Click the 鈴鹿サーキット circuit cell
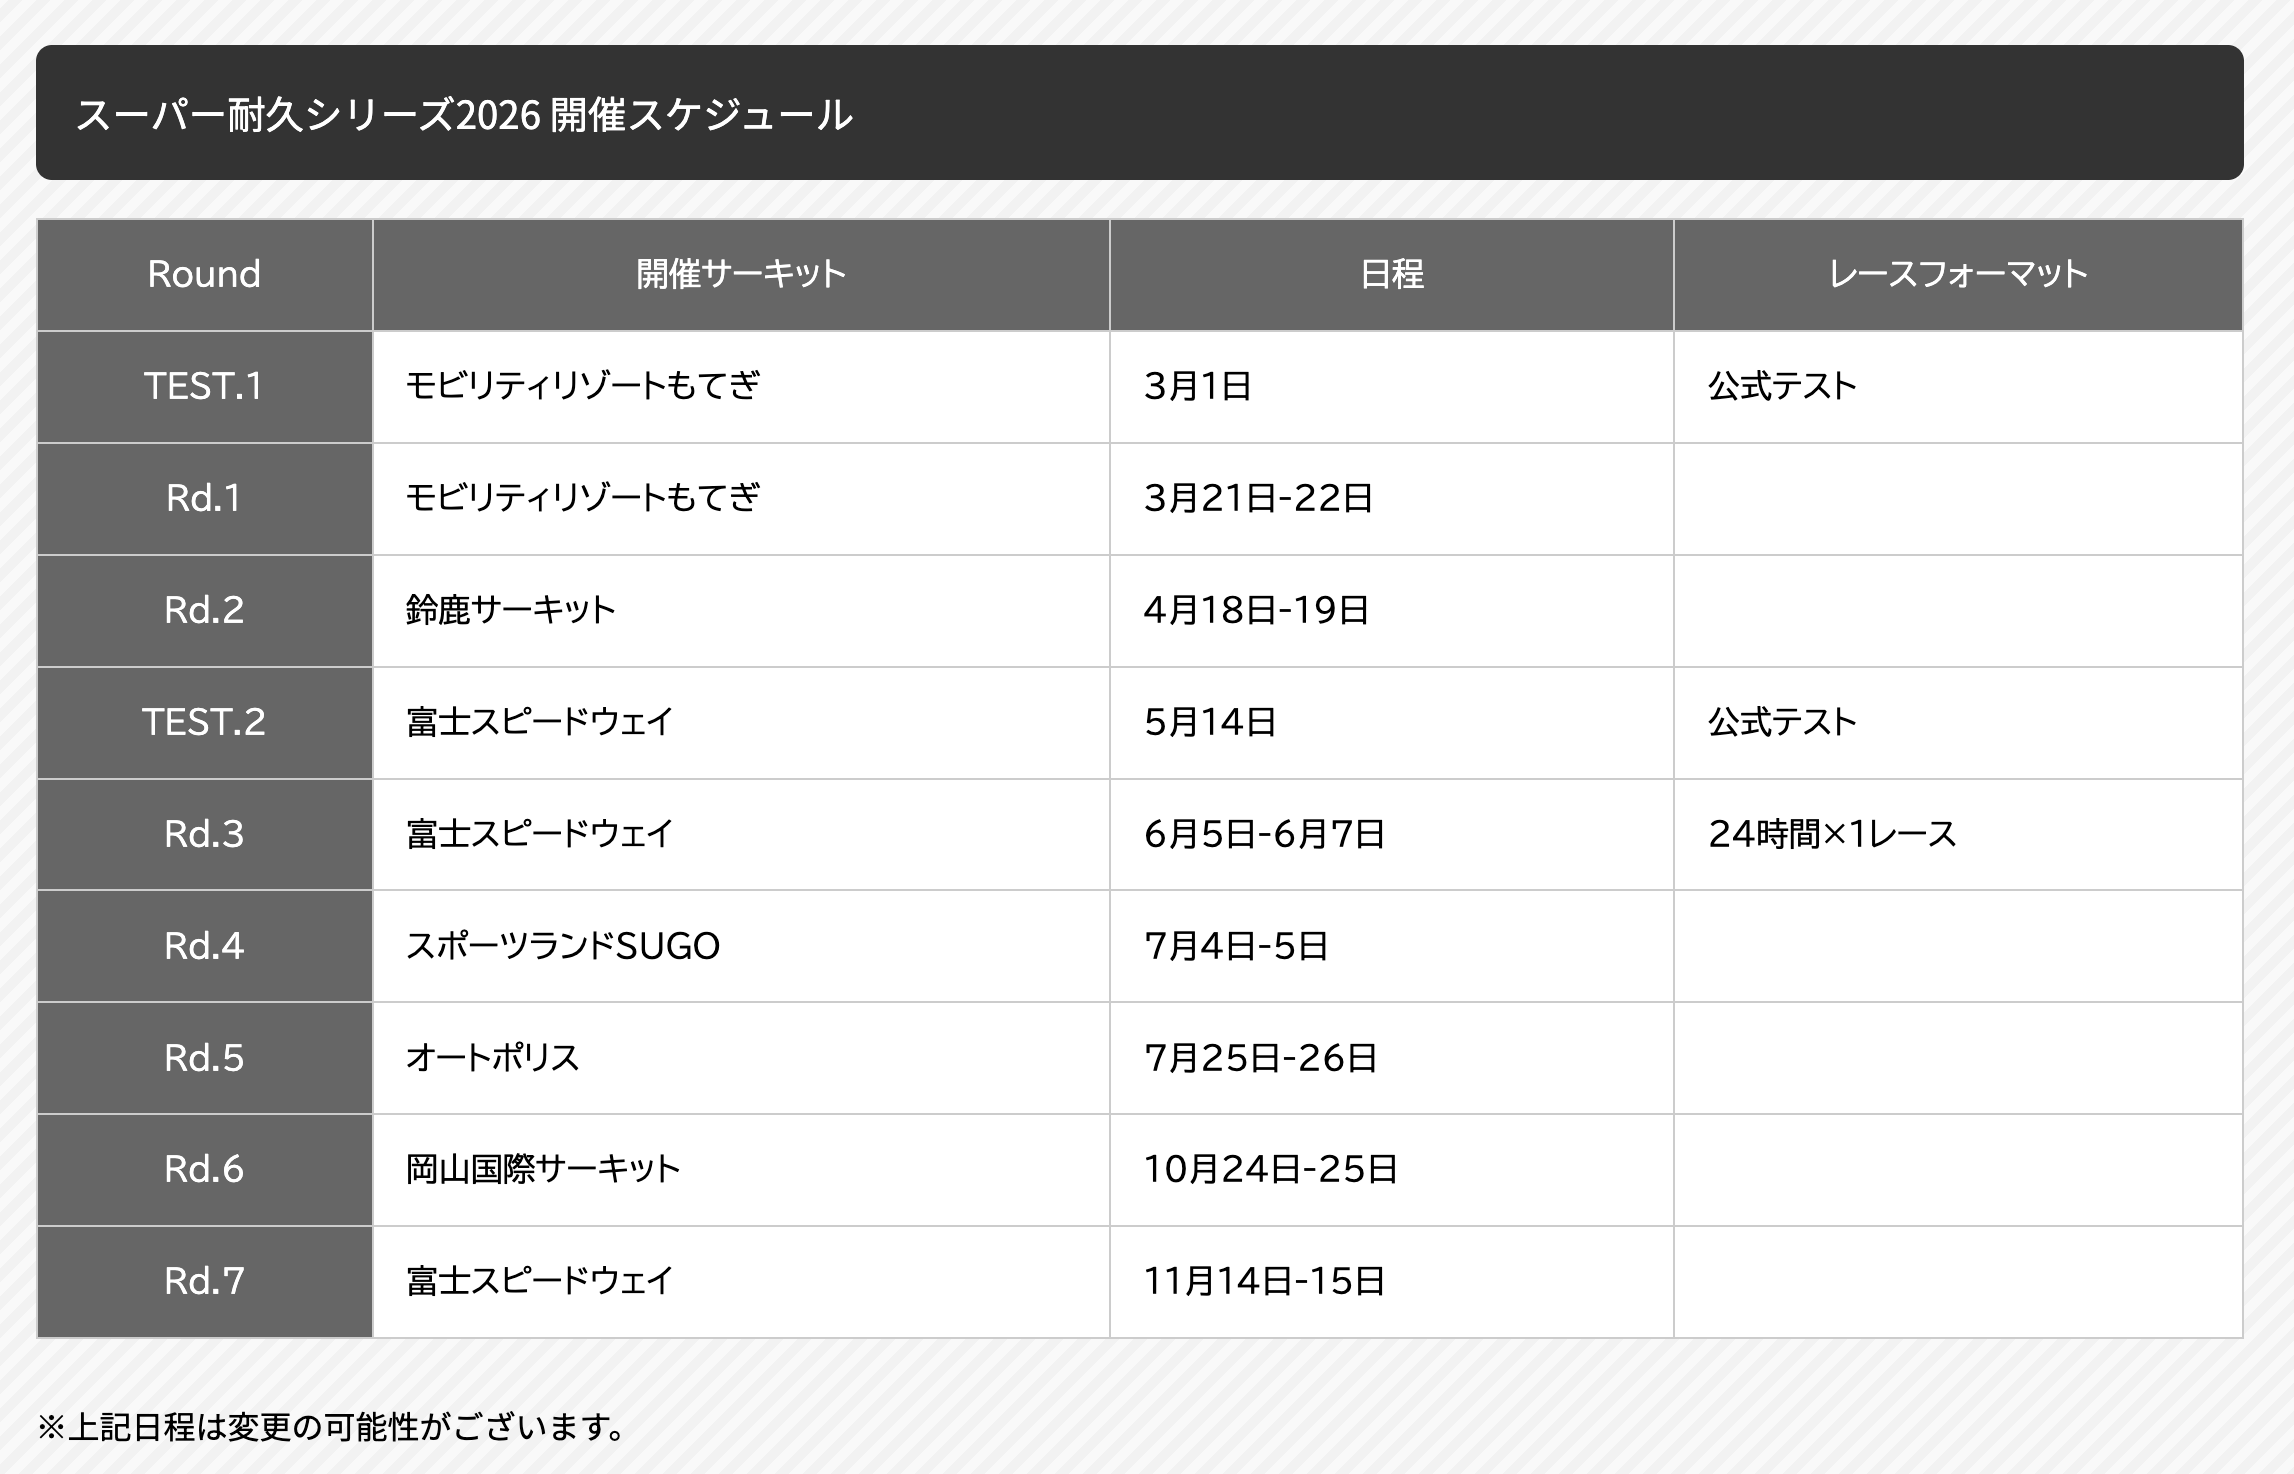Viewport: 2294px width, 1474px height. coord(510,610)
